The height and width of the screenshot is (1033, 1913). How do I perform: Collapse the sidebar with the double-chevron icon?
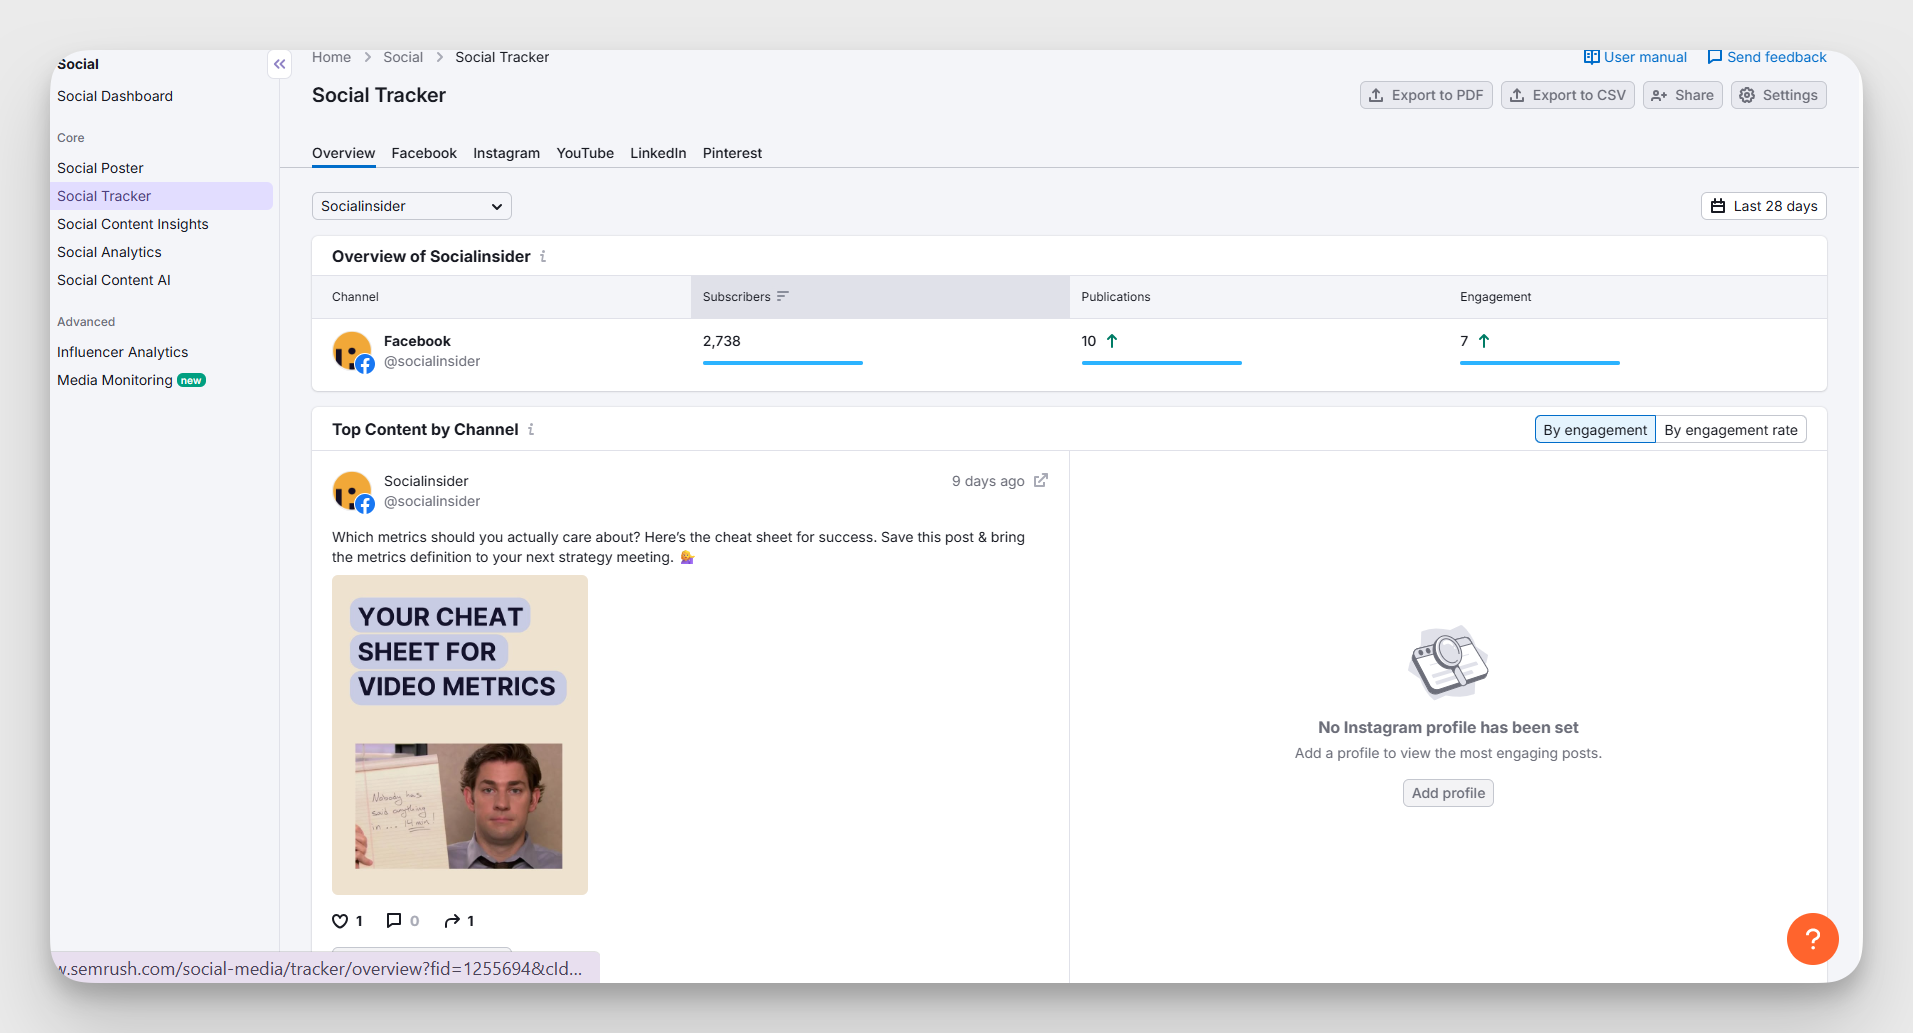(280, 64)
